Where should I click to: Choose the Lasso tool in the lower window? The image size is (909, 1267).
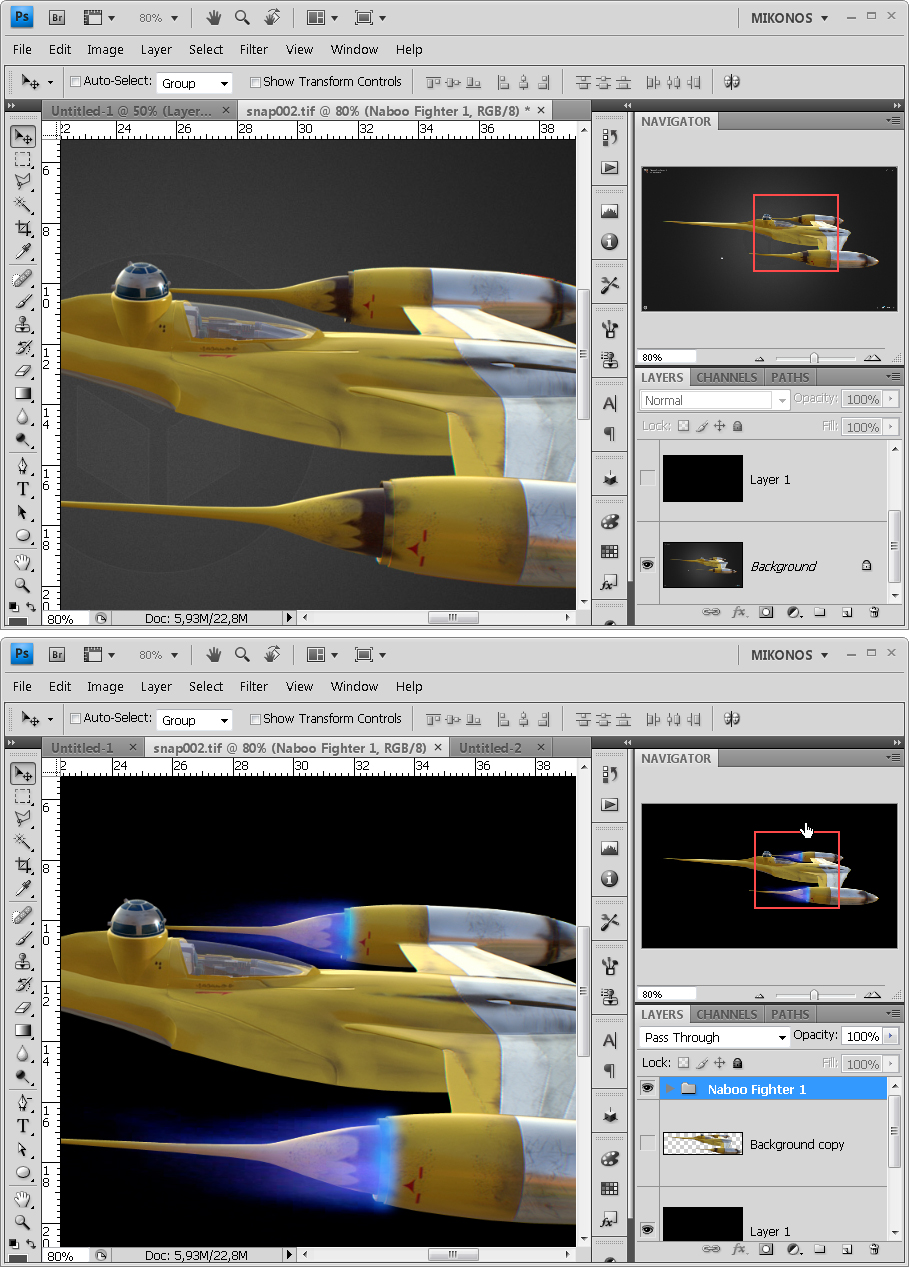pyautogui.click(x=23, y=819)
